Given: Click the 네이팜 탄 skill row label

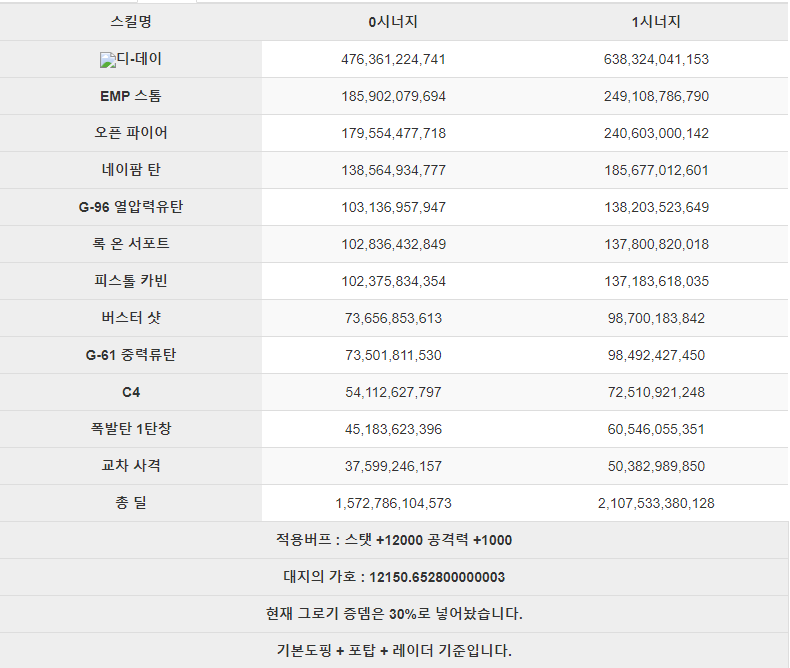Looking at the screenshot, I should (x=131, y=170).
